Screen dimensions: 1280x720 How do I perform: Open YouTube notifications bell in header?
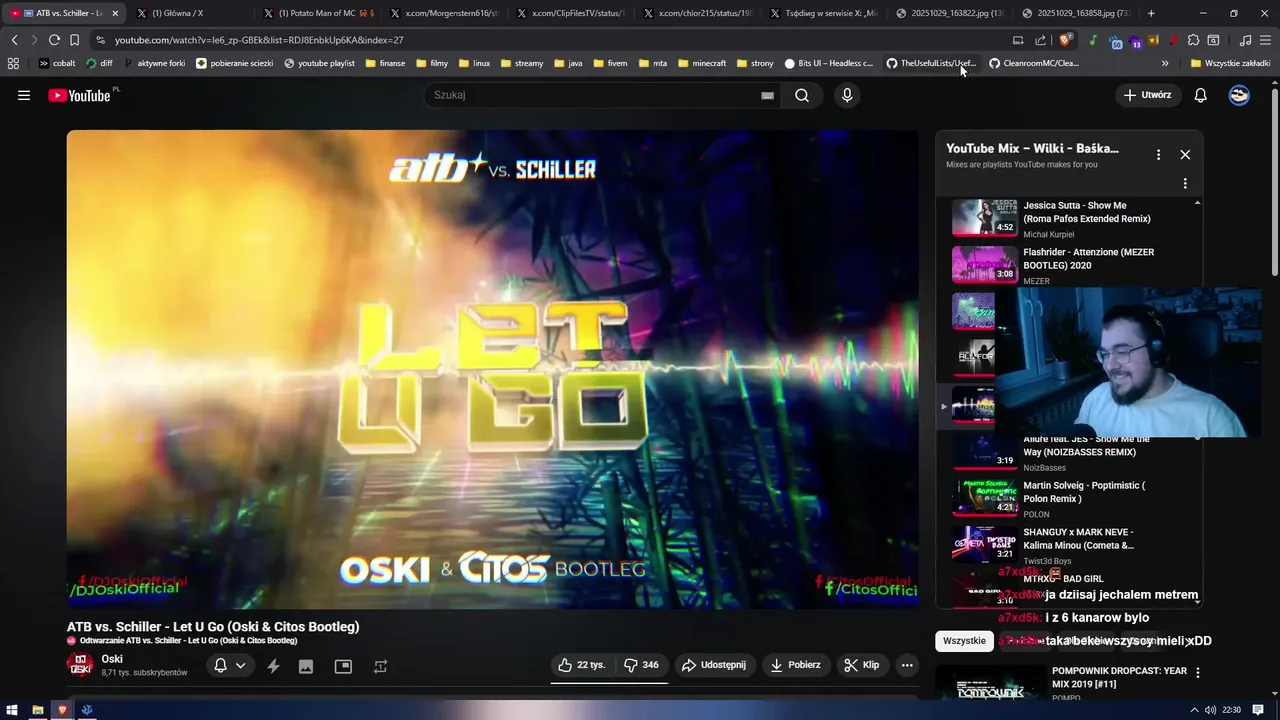(1200, 95)
